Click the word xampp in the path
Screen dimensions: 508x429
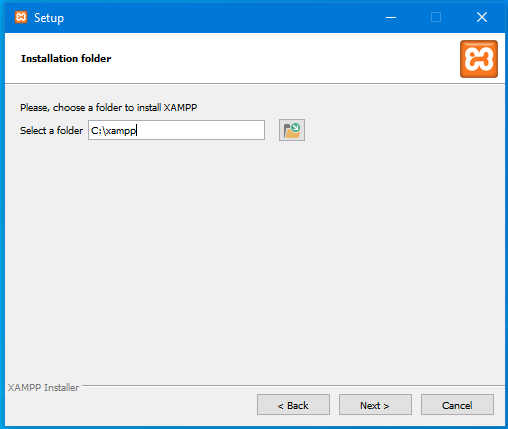point(121,131)
